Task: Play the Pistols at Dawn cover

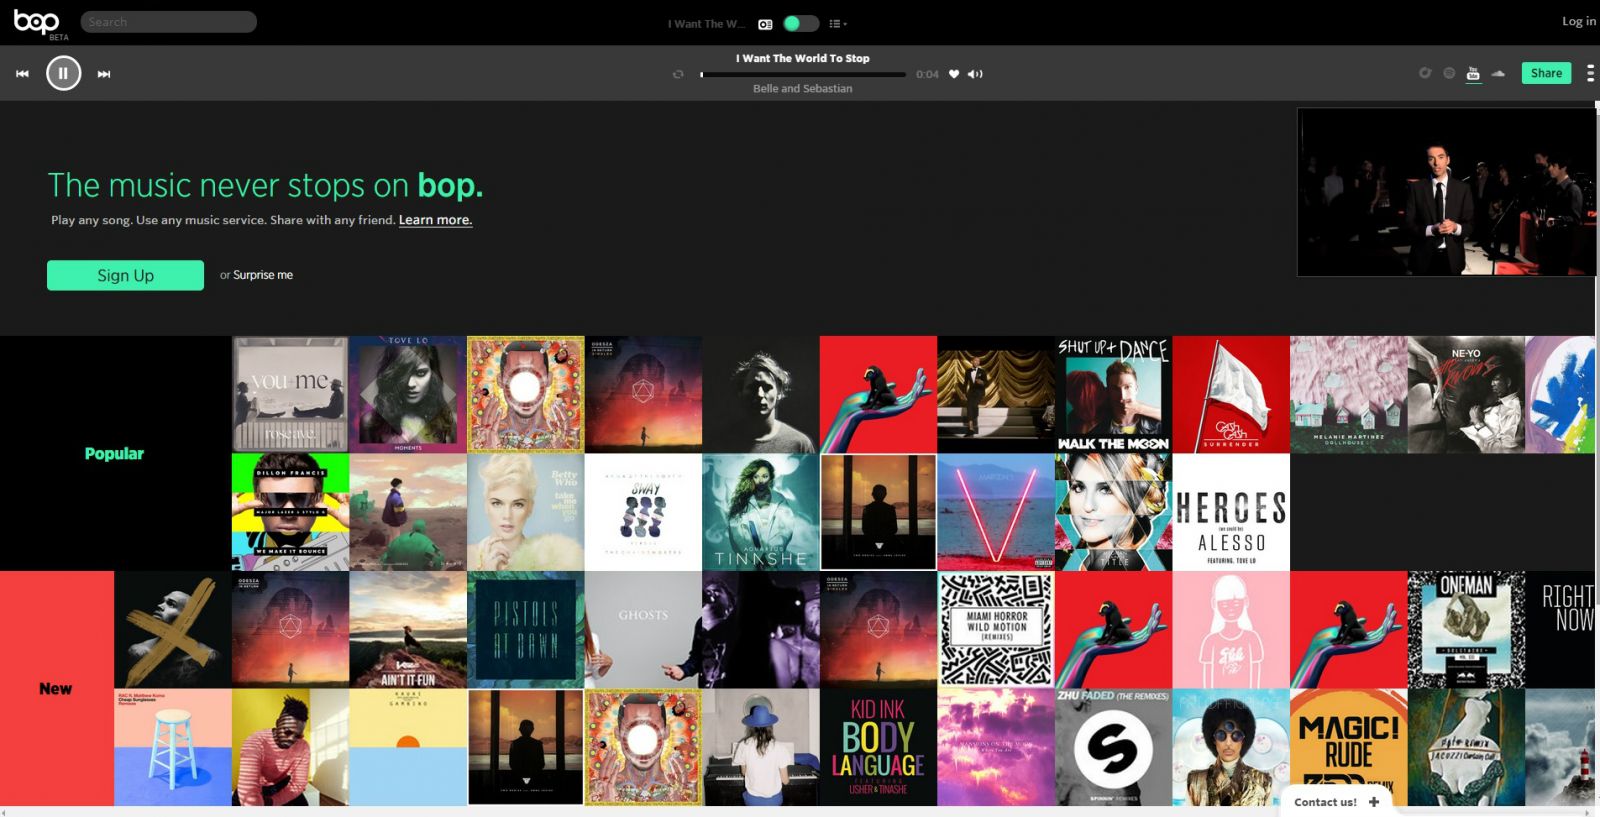Action: 525,630
